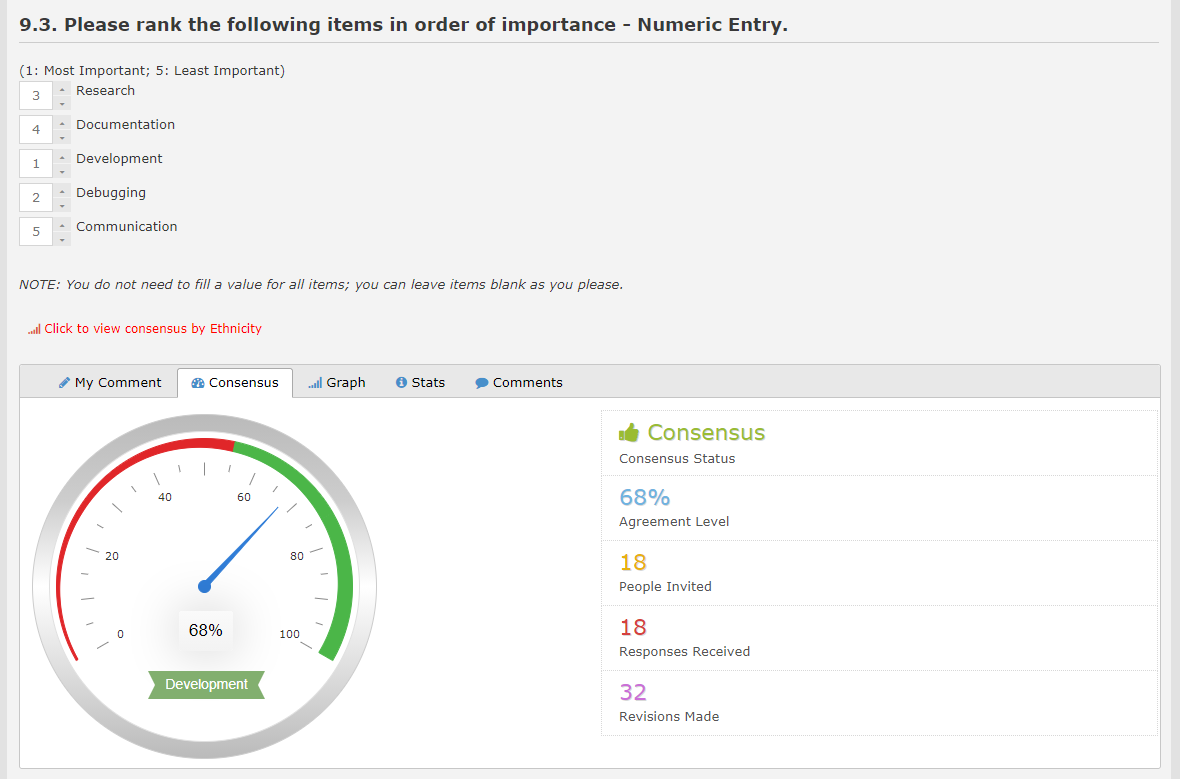Click the blue gauge needle center hub

pyautogui.click(x=205, y=586)
